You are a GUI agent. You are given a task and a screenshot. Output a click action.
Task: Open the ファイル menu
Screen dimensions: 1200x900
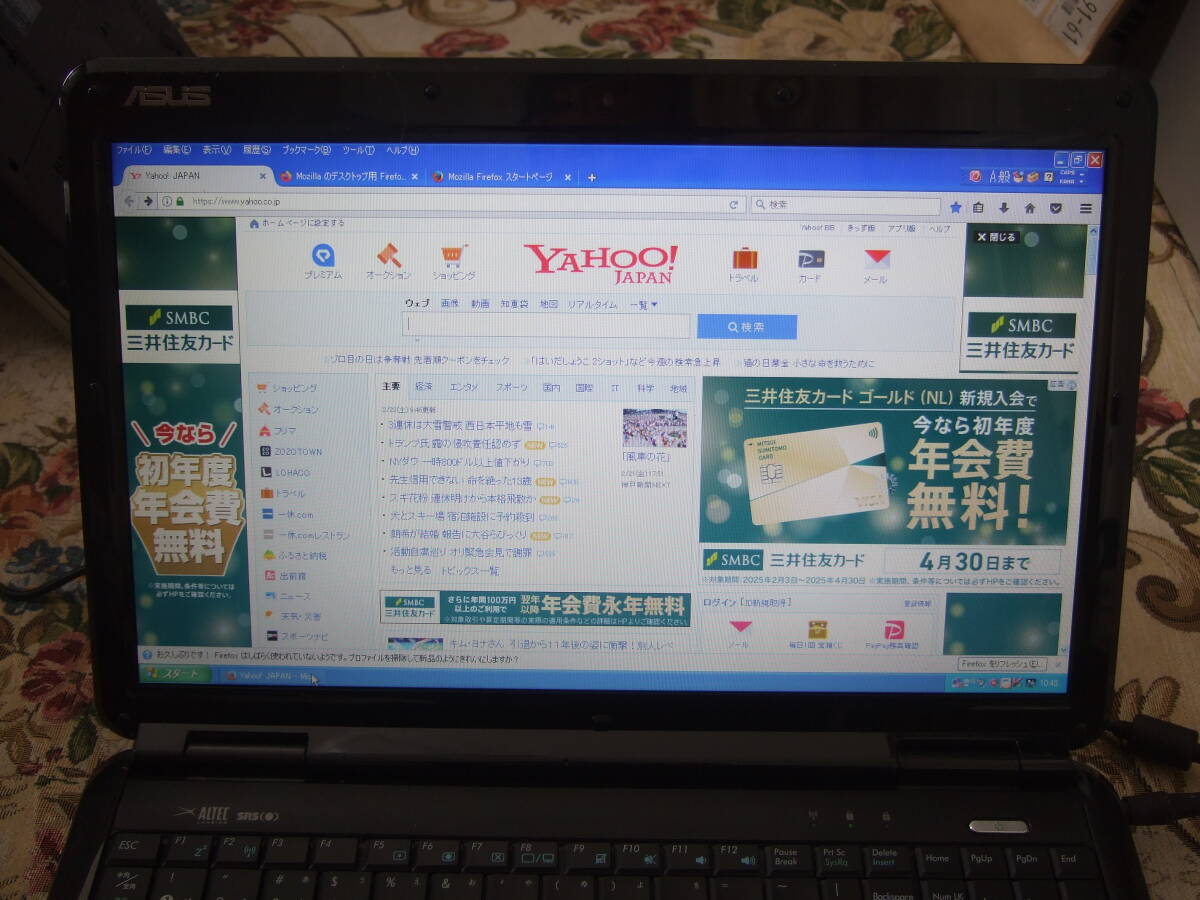pos(134,149)
